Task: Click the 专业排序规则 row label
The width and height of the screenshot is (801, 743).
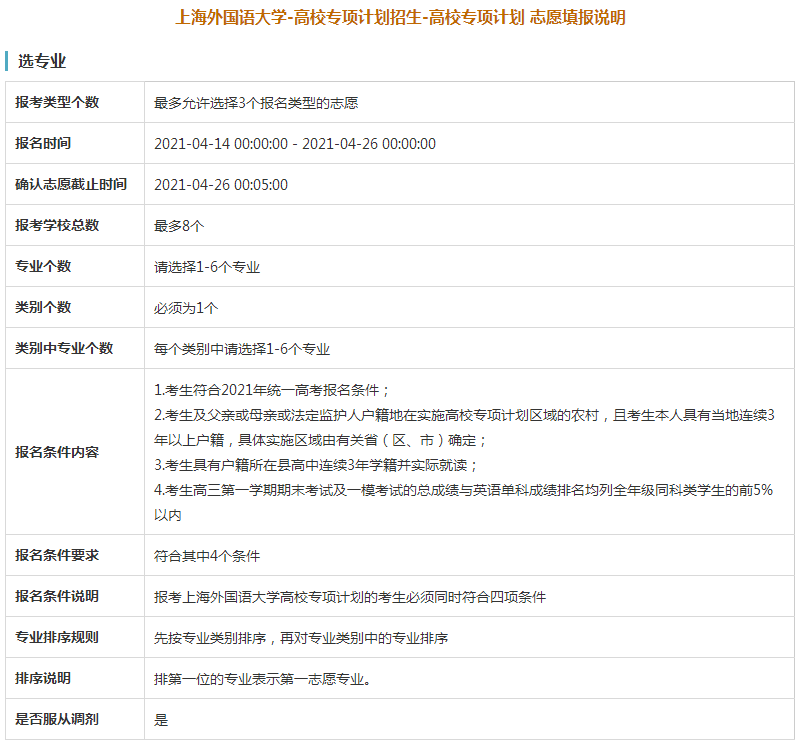Action: (x=57, y=637)
